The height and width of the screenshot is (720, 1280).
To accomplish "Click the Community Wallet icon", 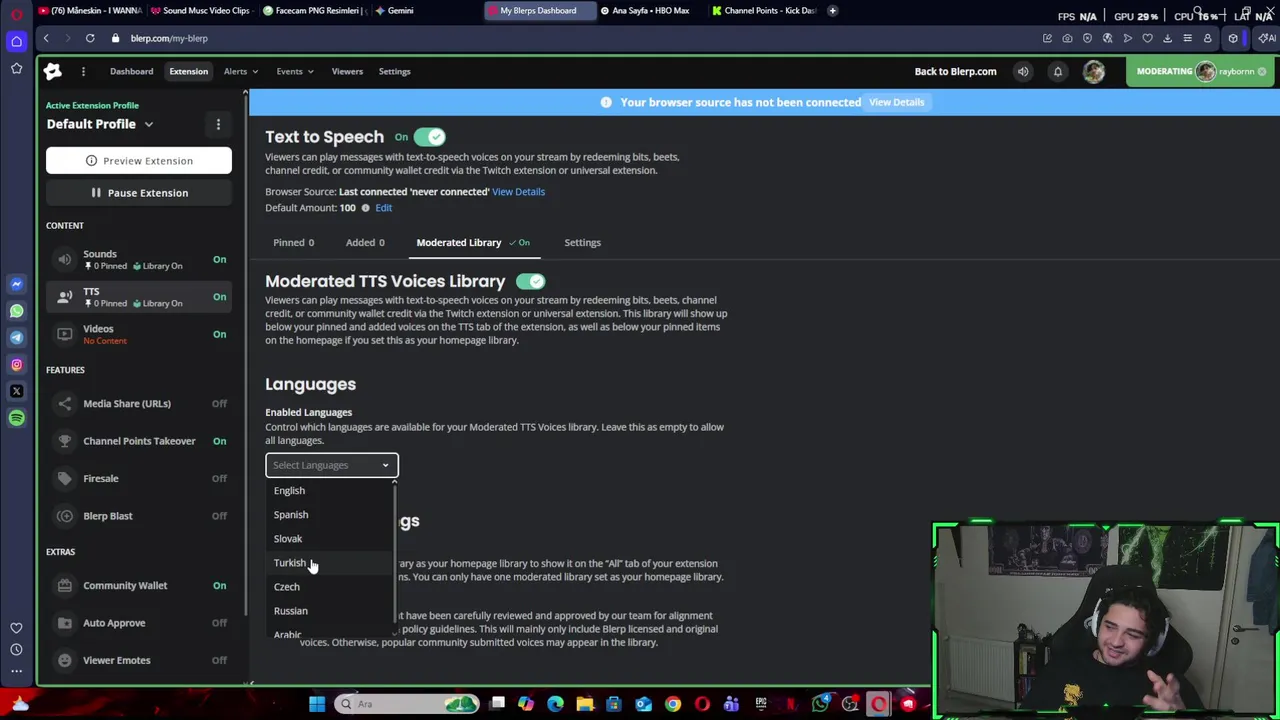I will [x=65, y=586].
